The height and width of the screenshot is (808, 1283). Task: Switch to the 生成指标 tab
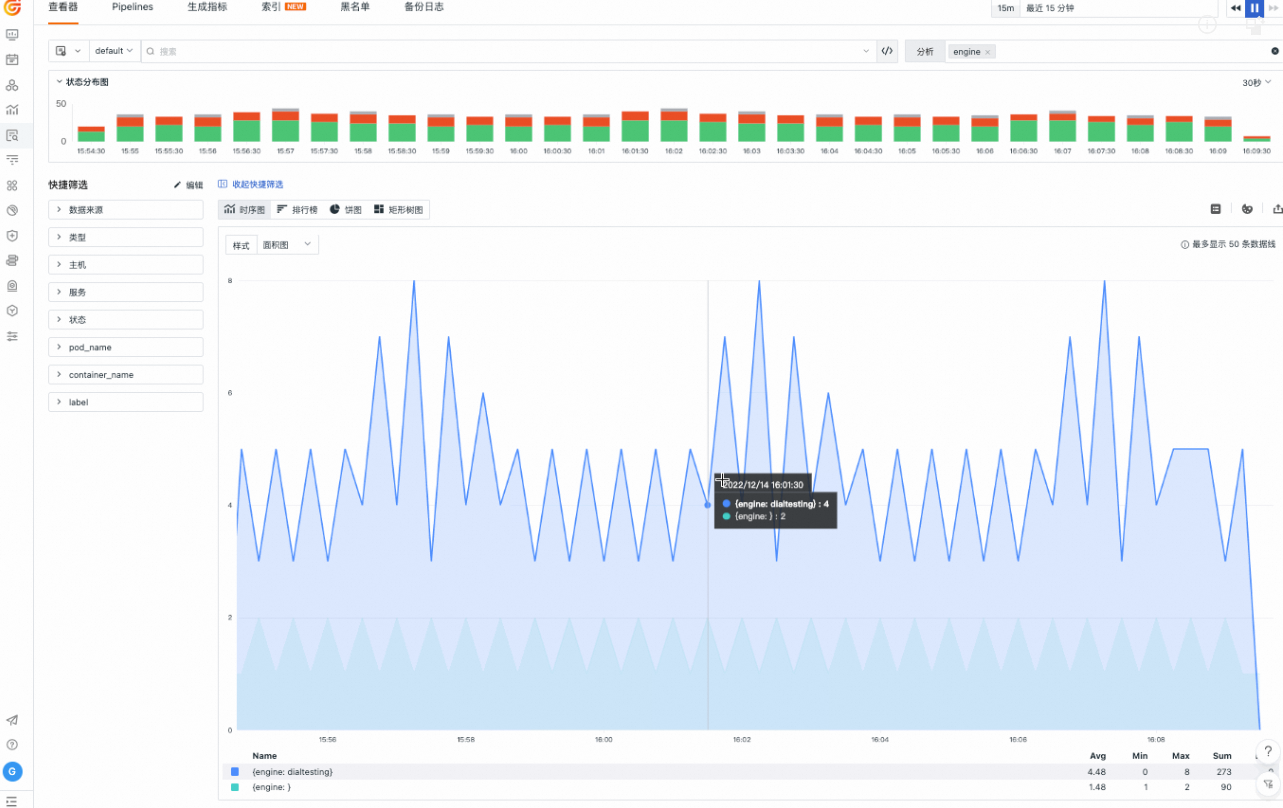(x=207, y=7)
